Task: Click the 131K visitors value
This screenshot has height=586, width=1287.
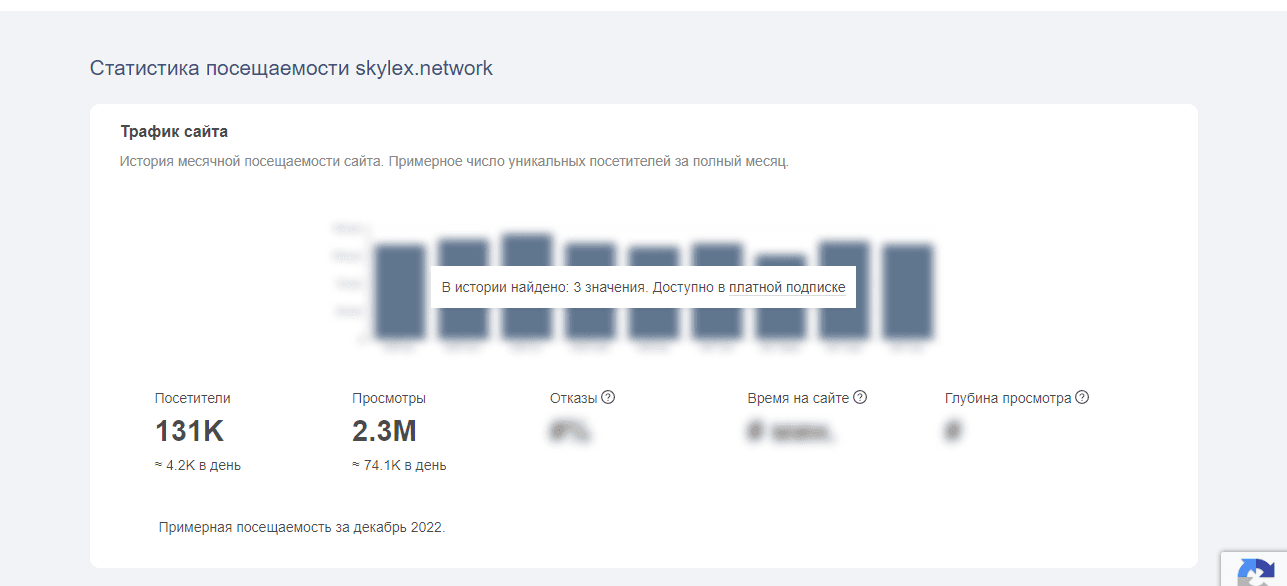Action: [189, 432]
